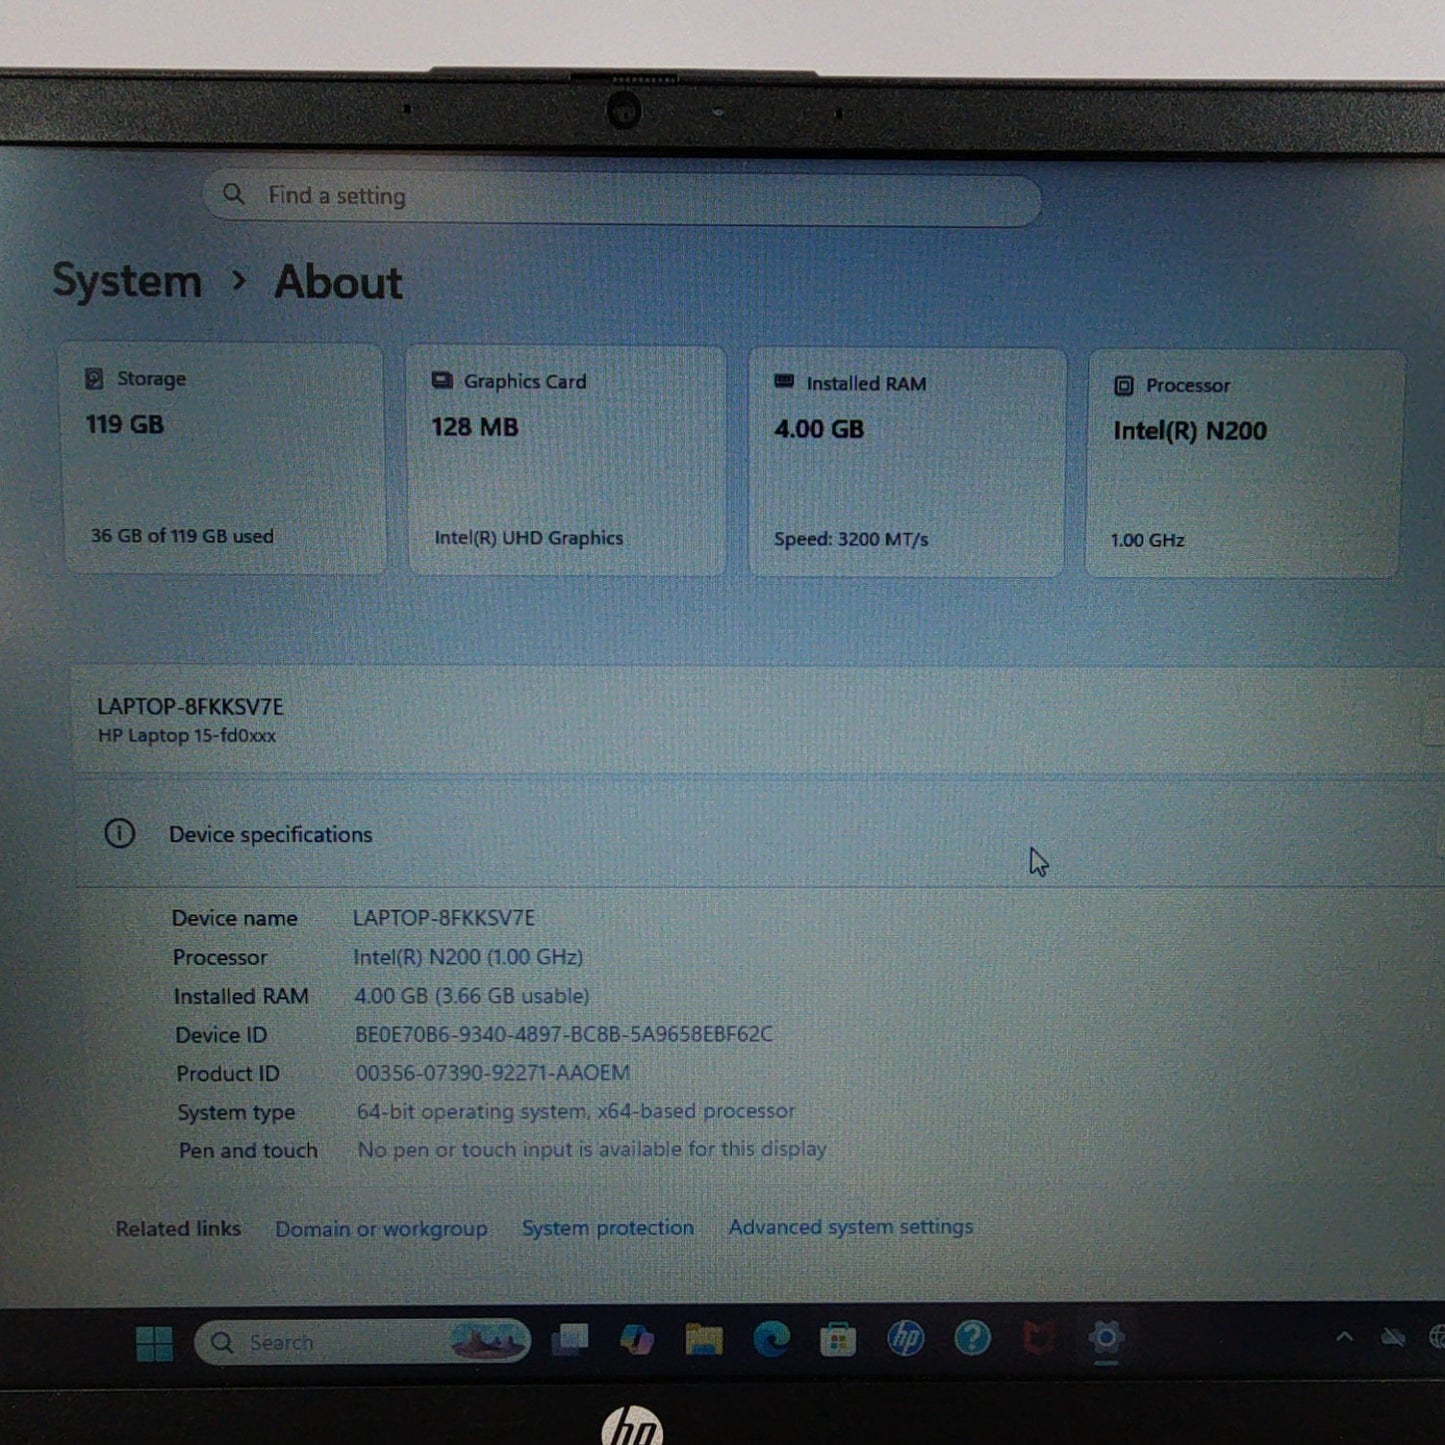
Task: Select '36 GB of 119 GB used' text
Action: click(182, 536)
